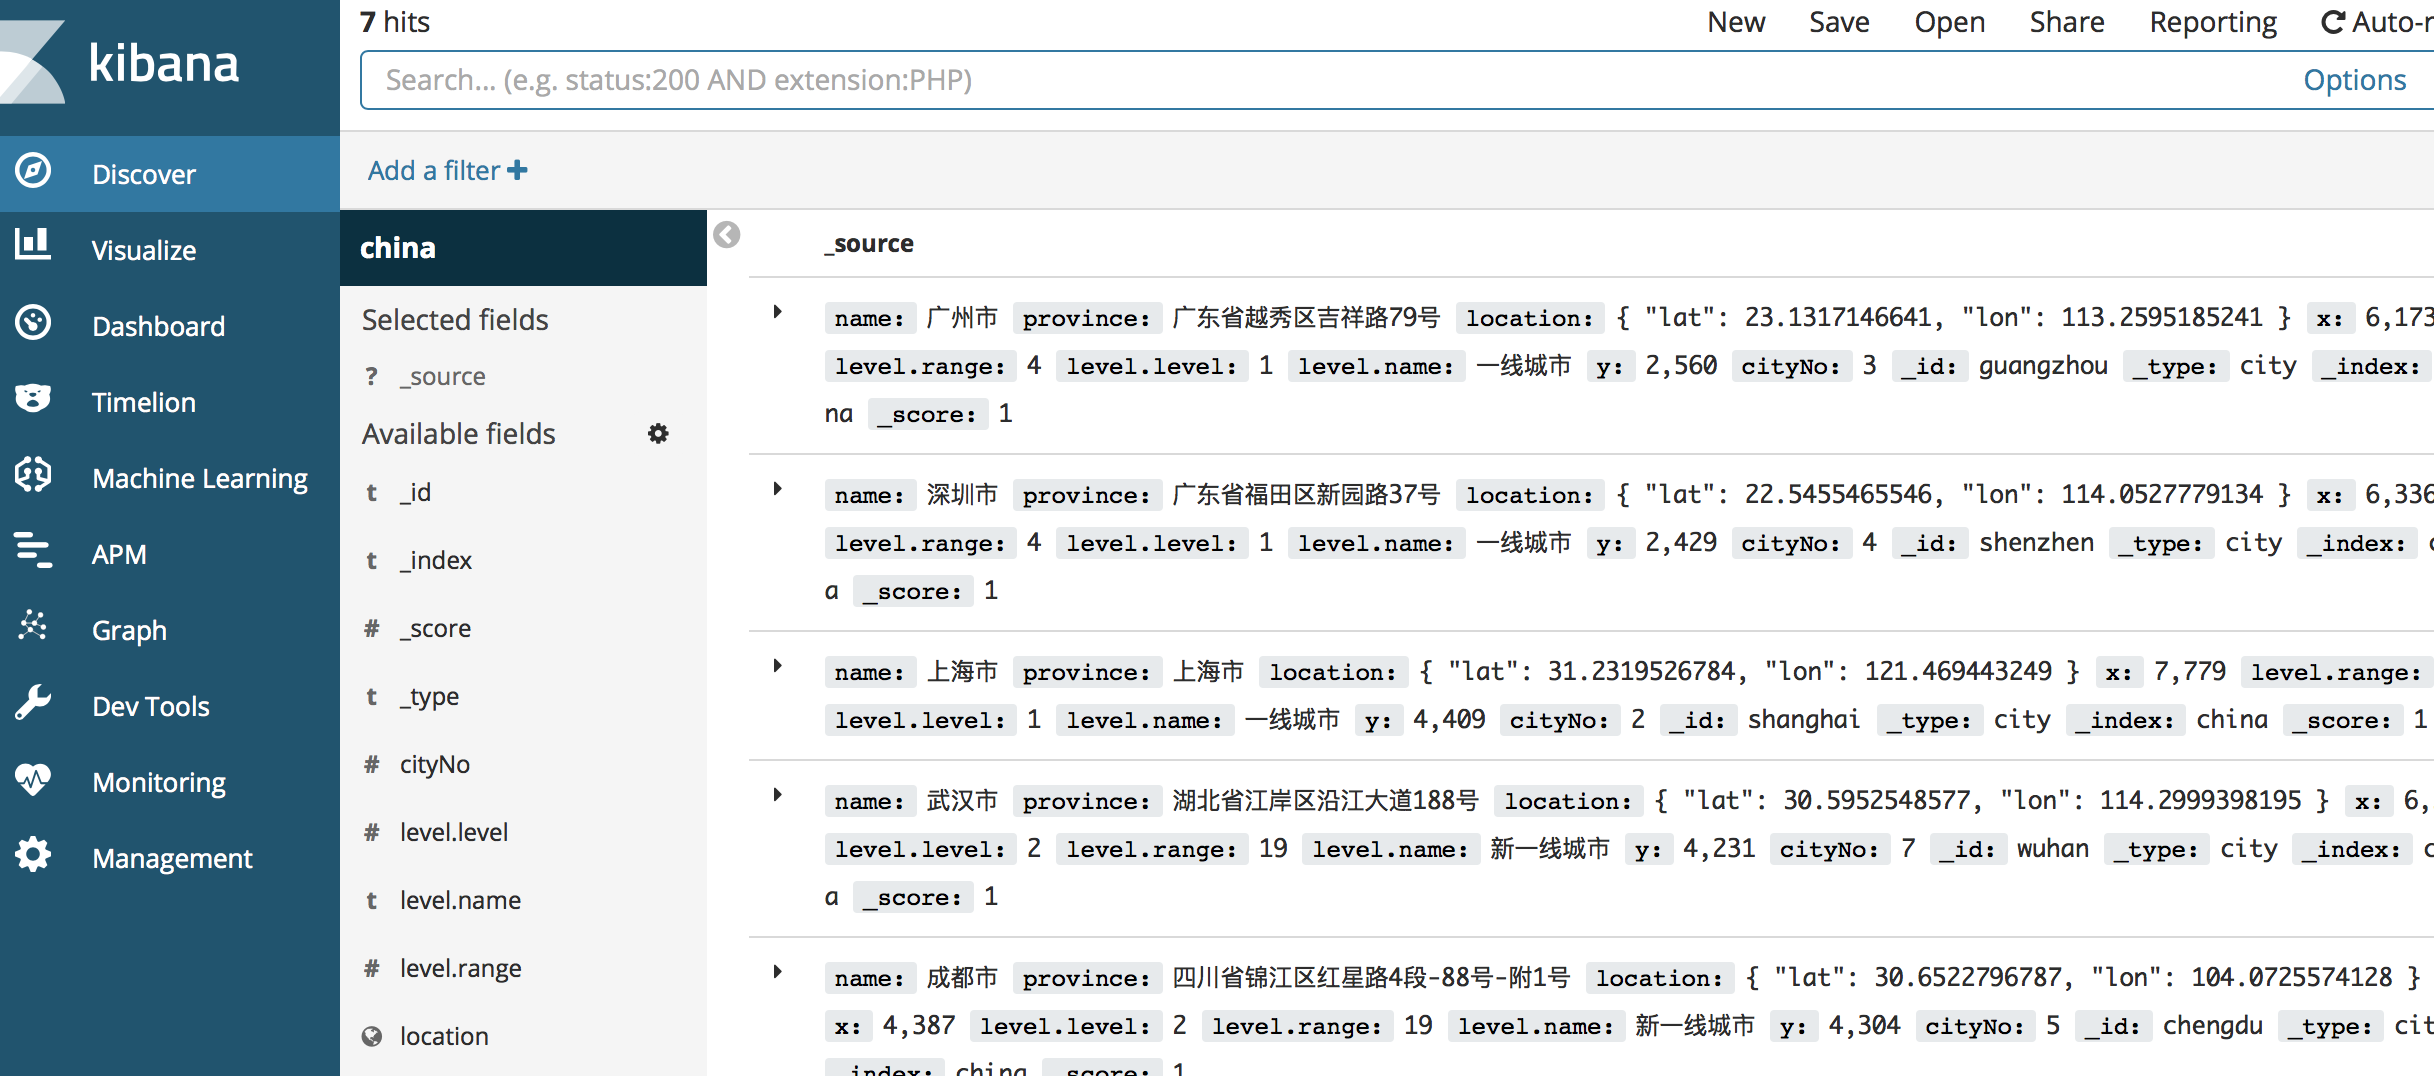The height and width of the screenshot is (1076, 2434).
Task: Select the level.range field name
Action: [x=461, y=968]
